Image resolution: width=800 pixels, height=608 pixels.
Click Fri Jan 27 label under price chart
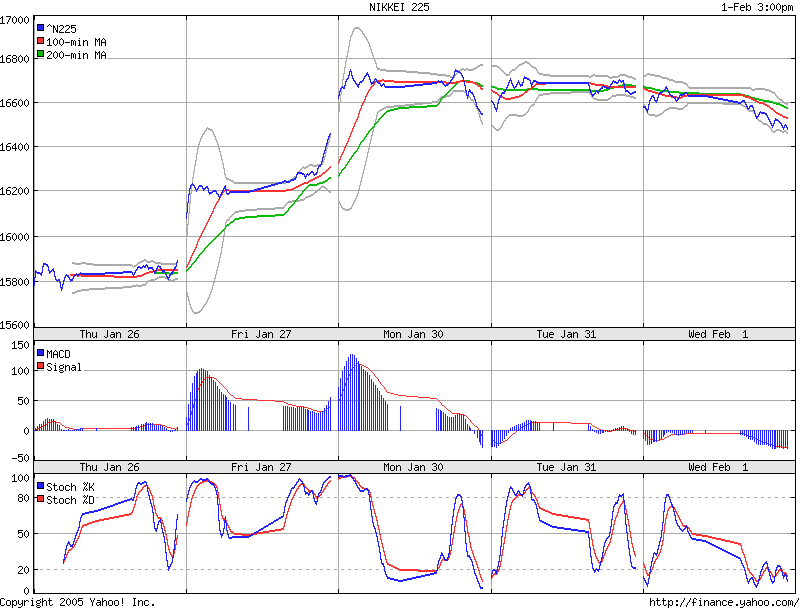pyautogui.click(x=261, y=334)
